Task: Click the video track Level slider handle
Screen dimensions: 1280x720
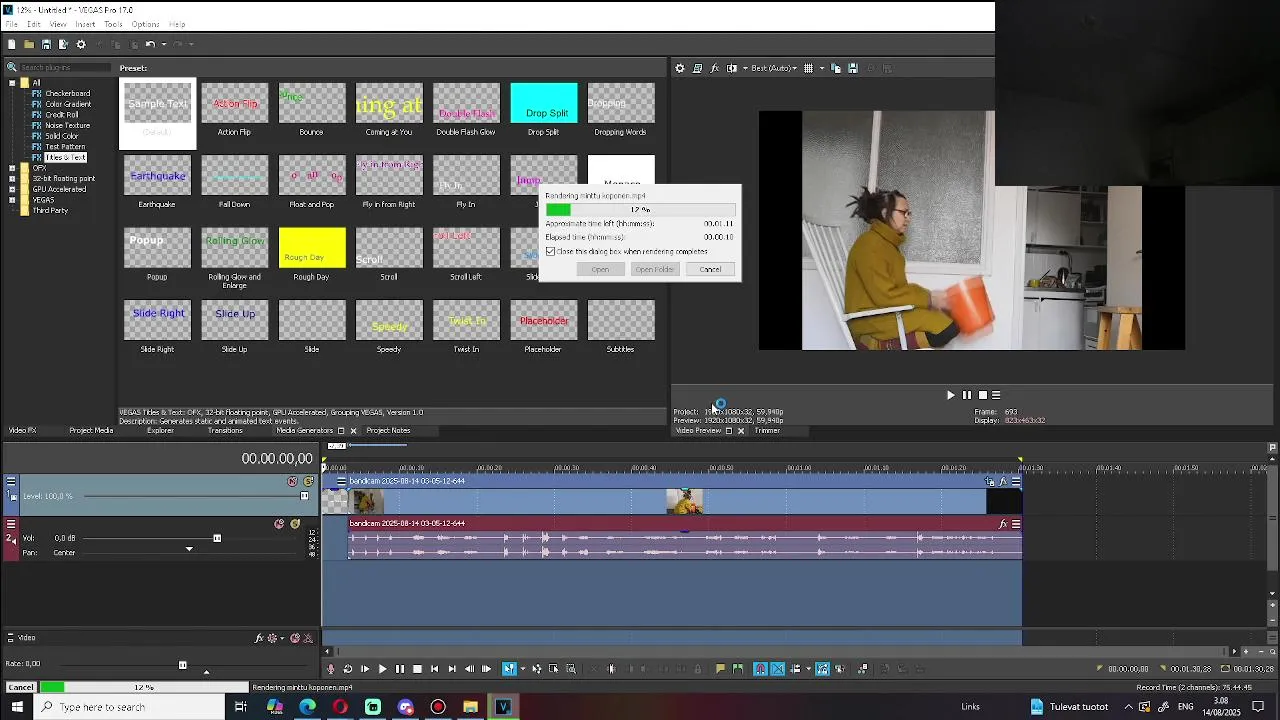Action: (x=304, y=496)
